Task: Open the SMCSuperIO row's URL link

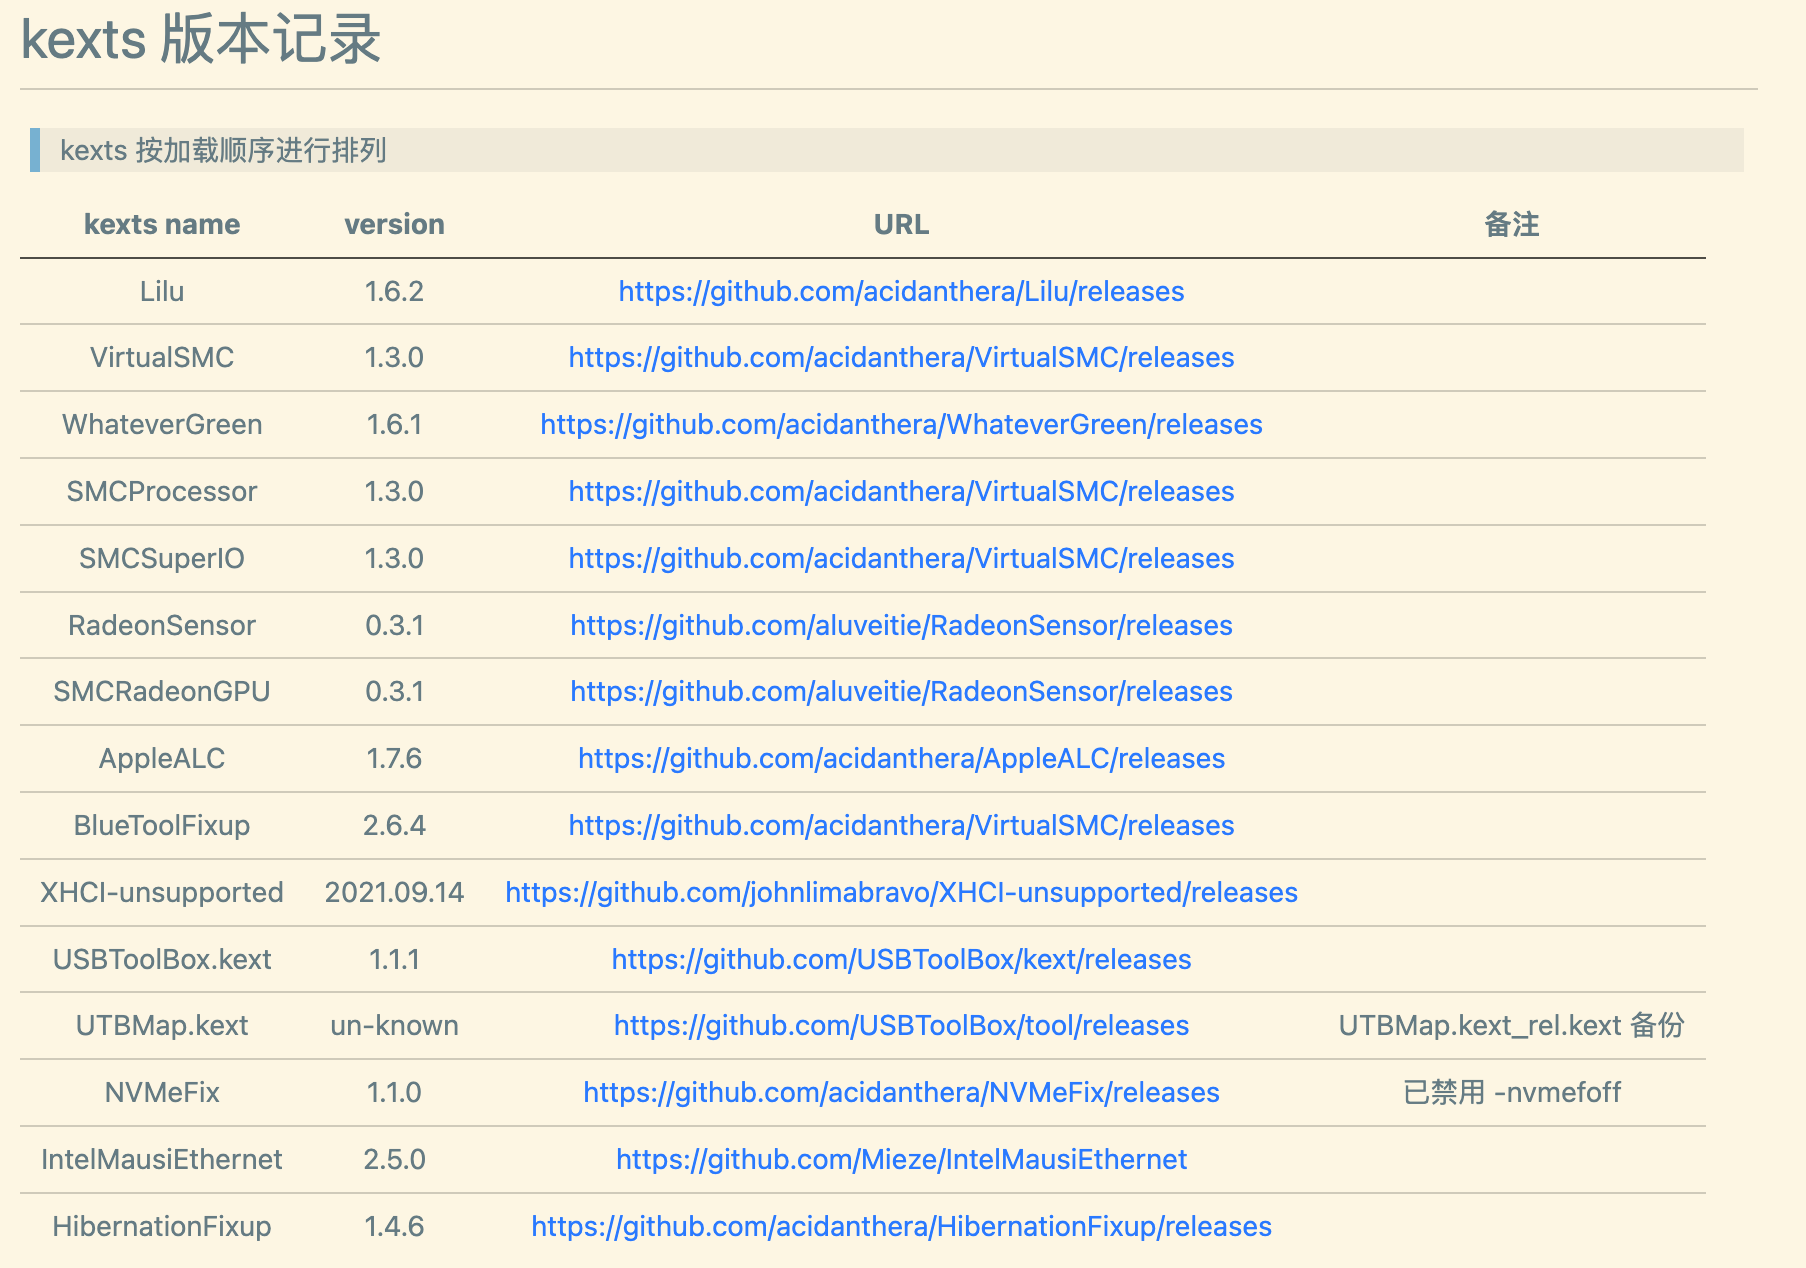Action: [901, 558]
